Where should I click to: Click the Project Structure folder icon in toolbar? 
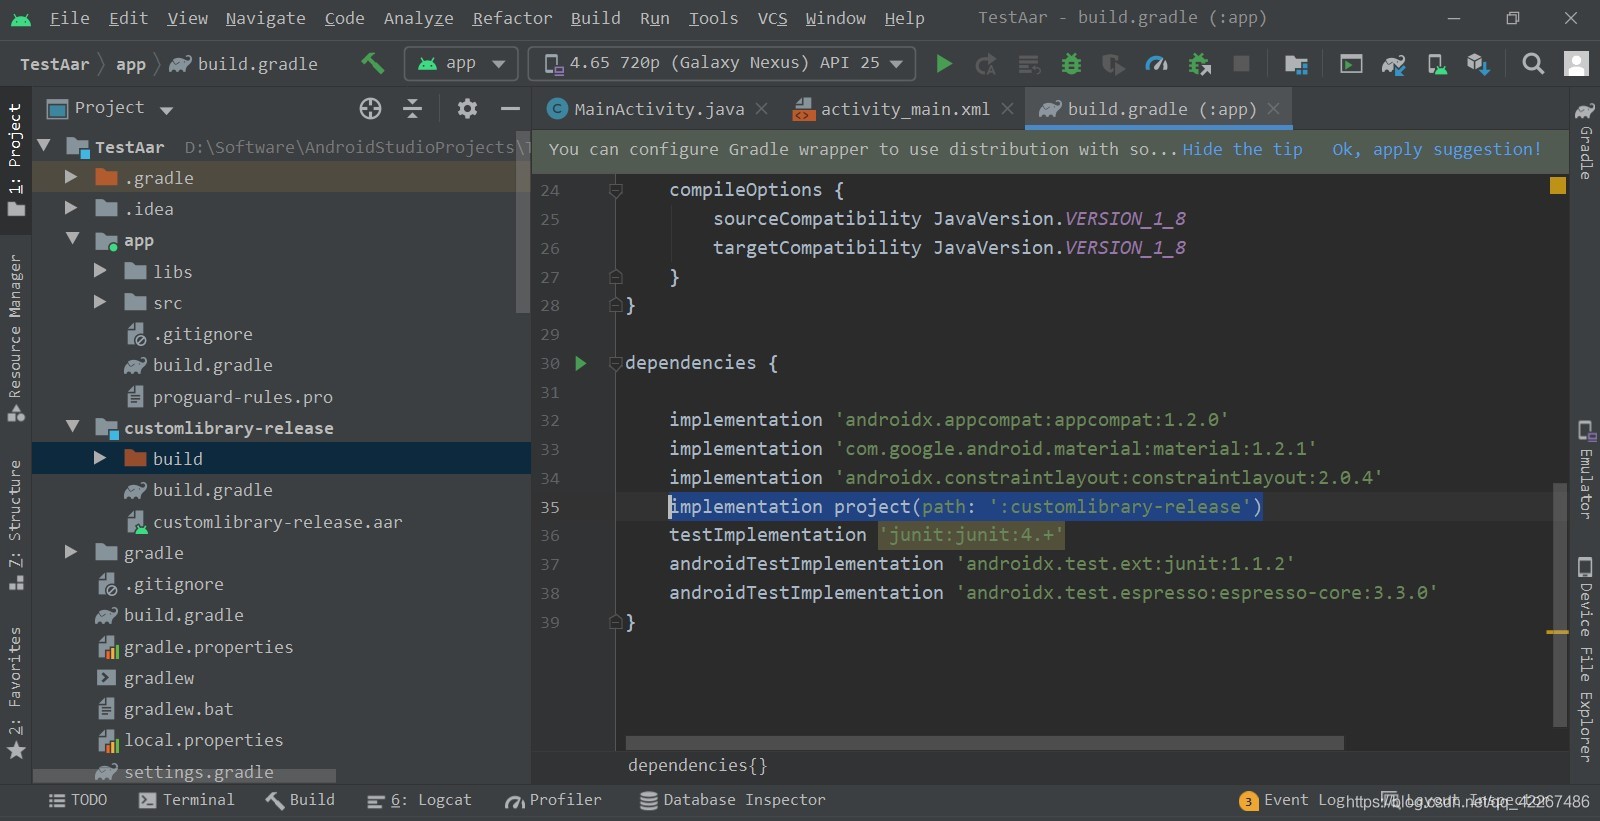click(x=1296, y=64)
